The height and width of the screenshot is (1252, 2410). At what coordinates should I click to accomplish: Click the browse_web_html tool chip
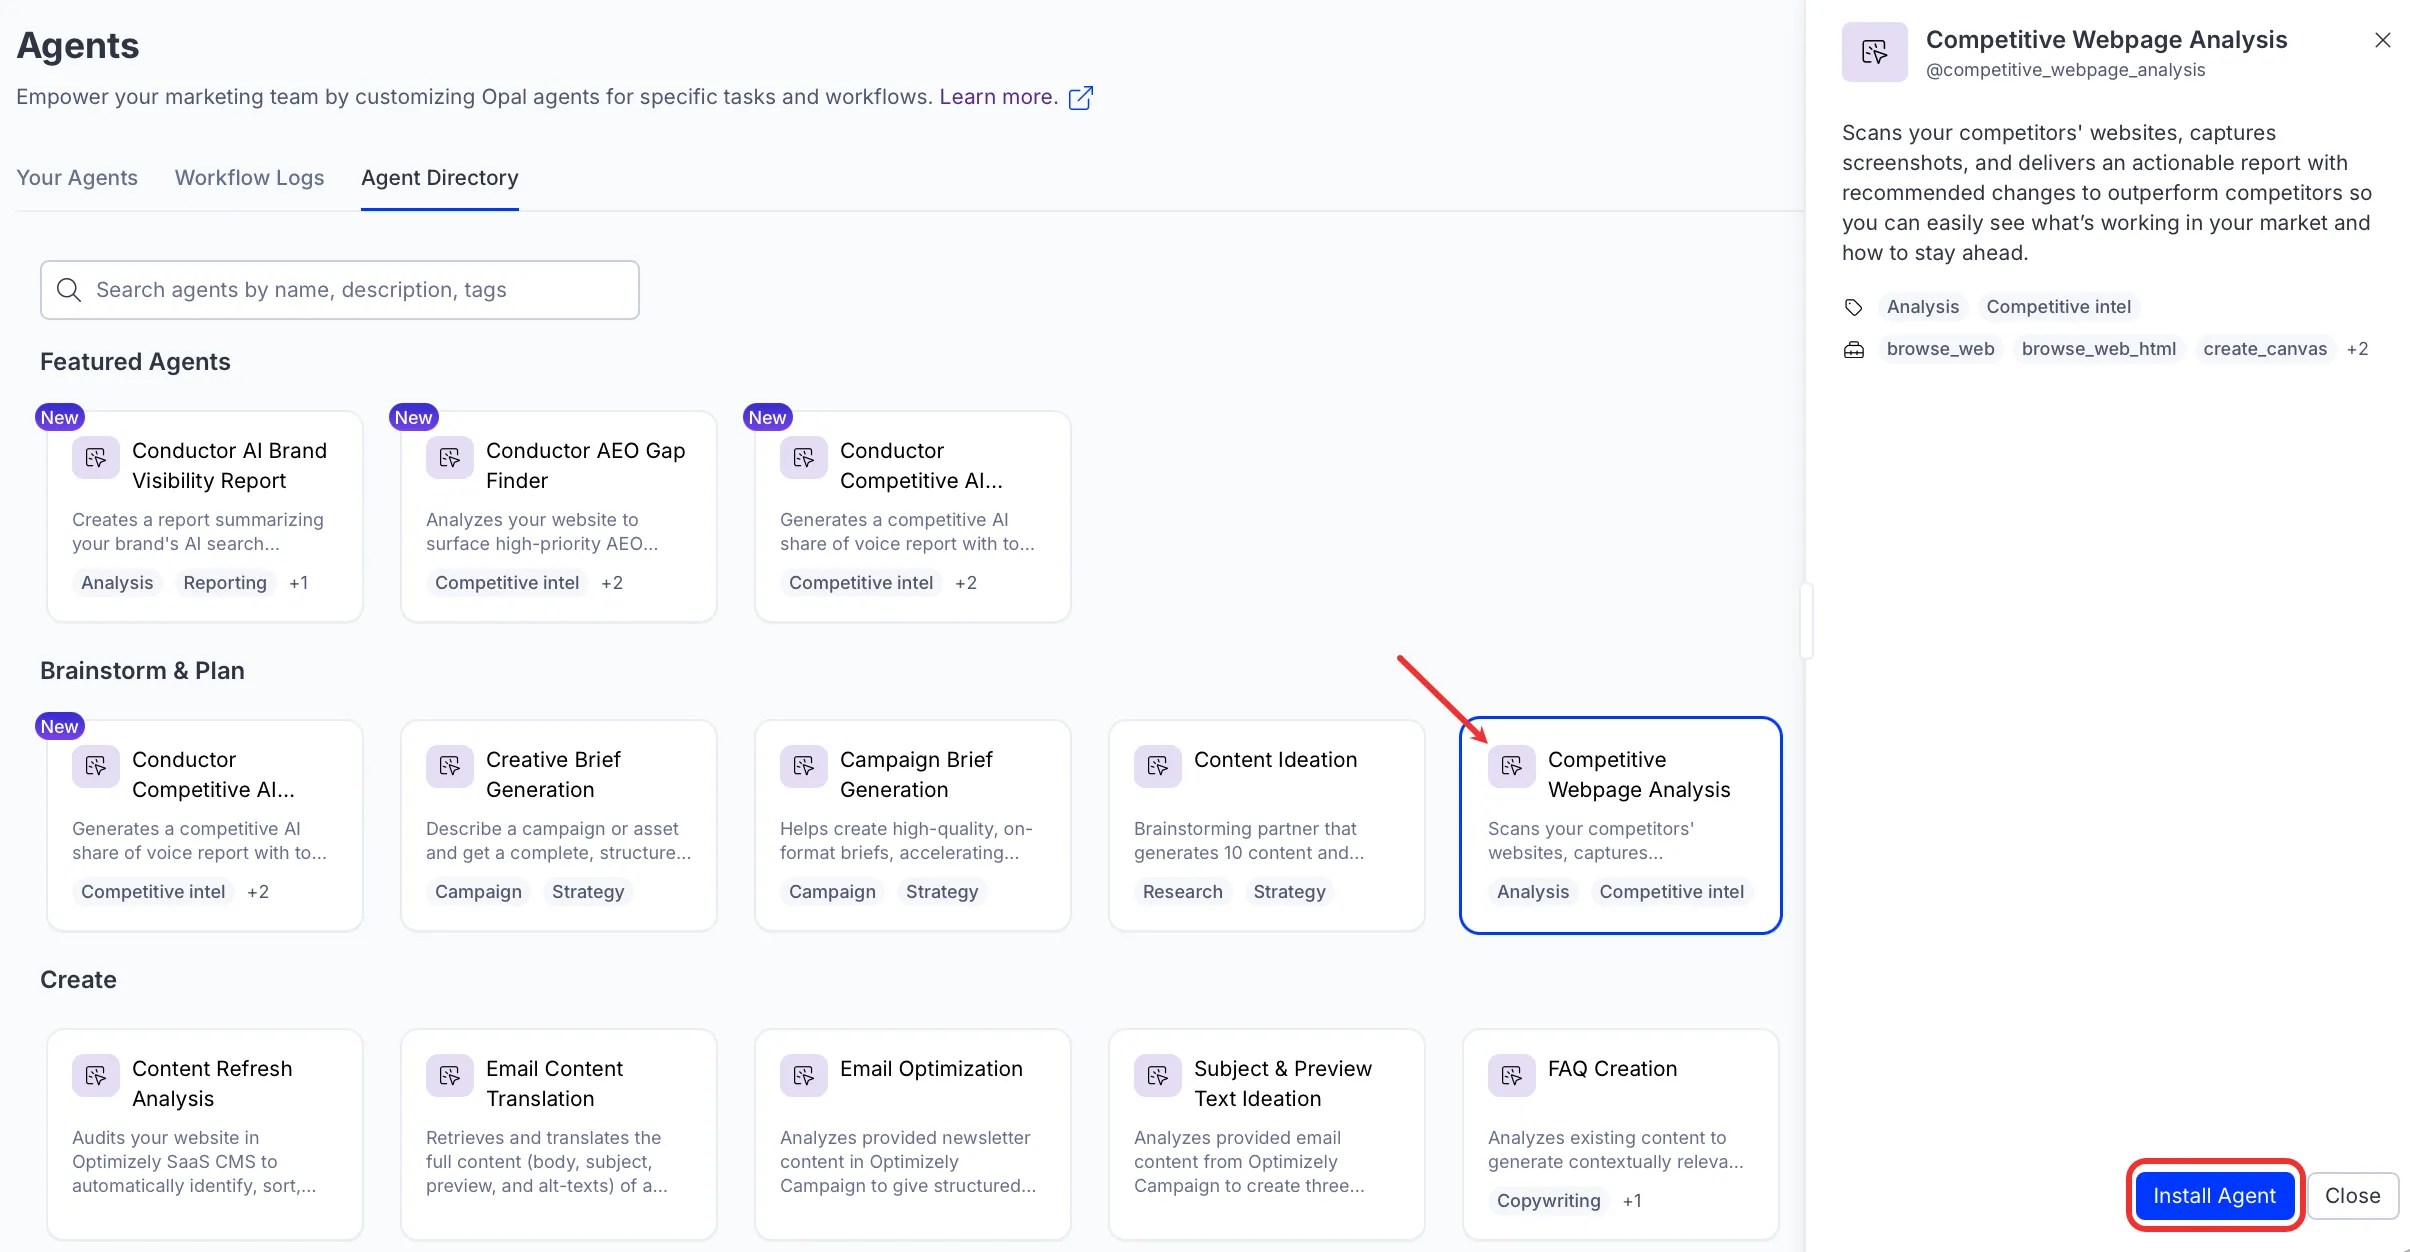(x=2099, y=349)
